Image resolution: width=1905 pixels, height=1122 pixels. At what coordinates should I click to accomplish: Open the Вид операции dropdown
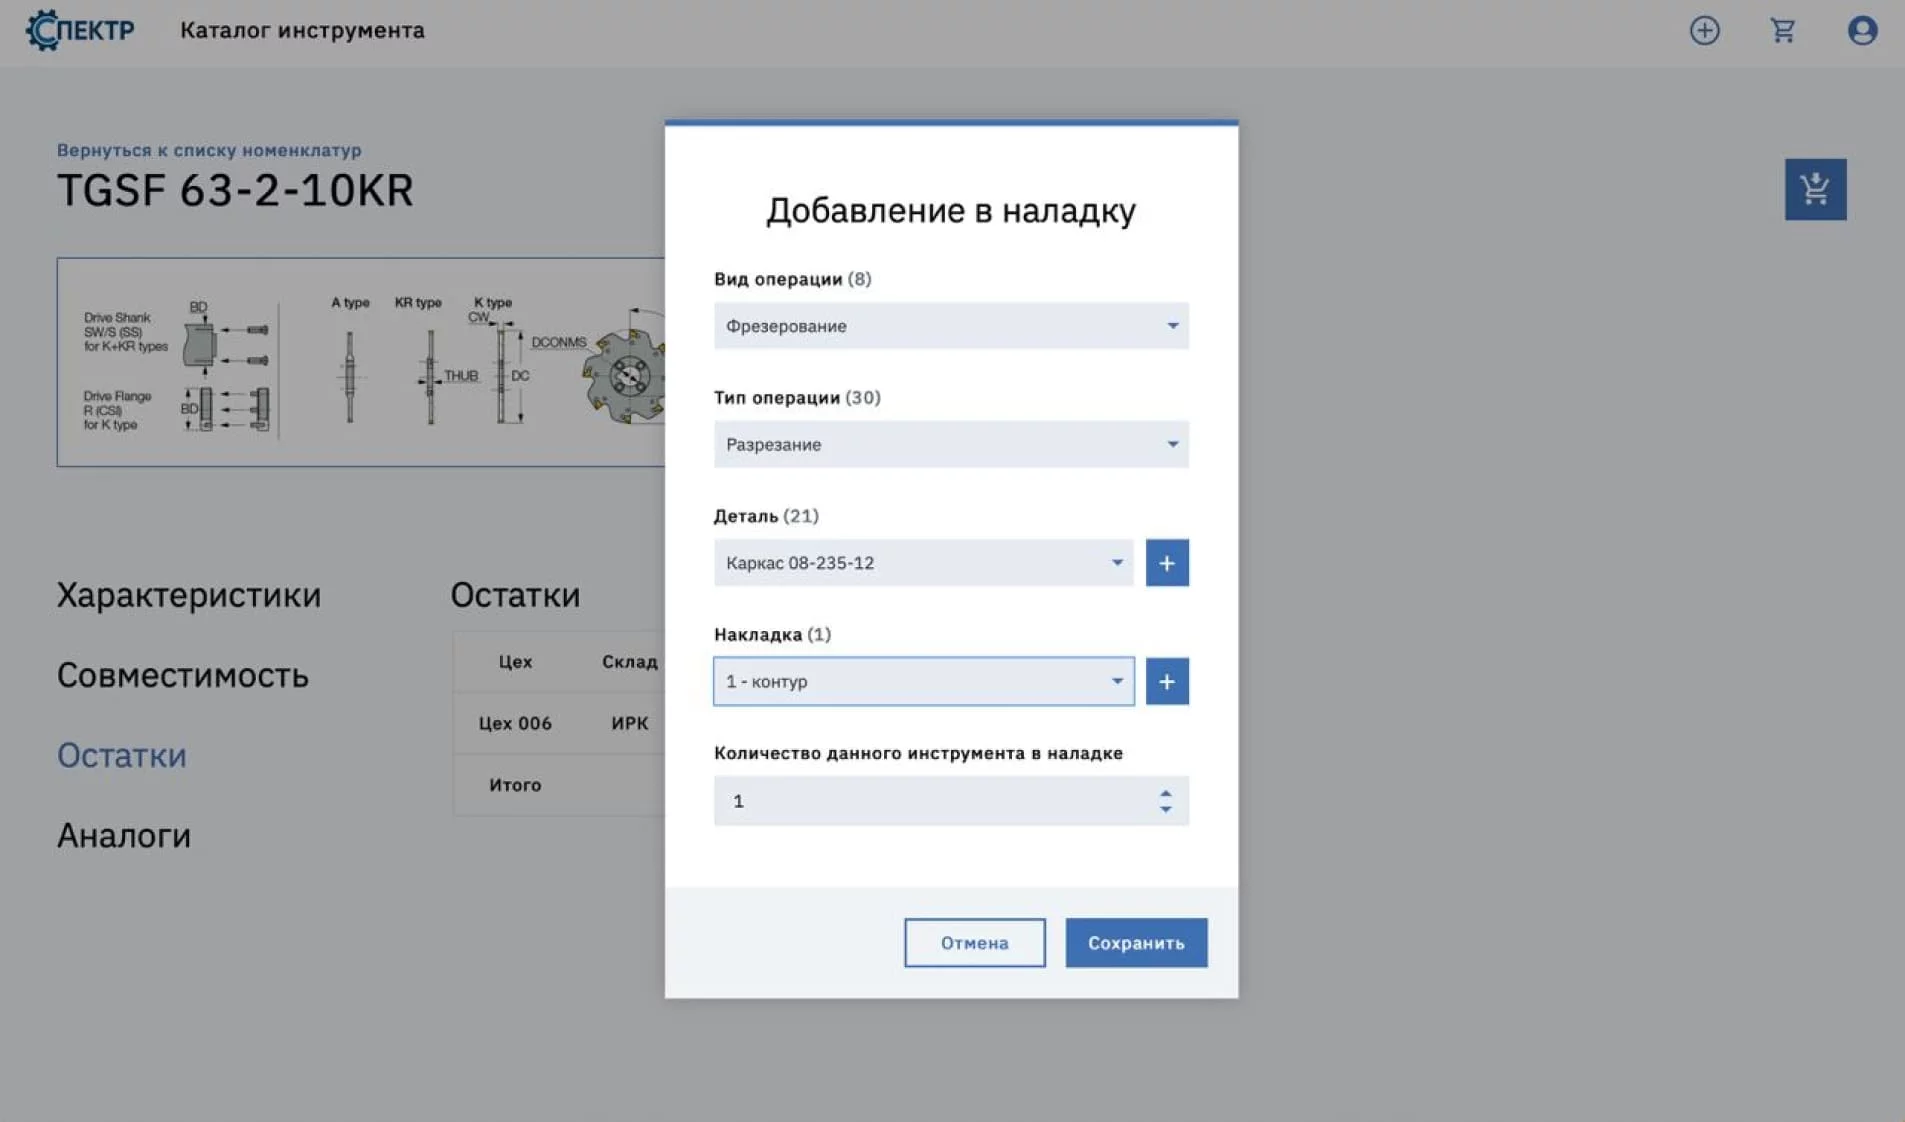click(x=951, y=326)
